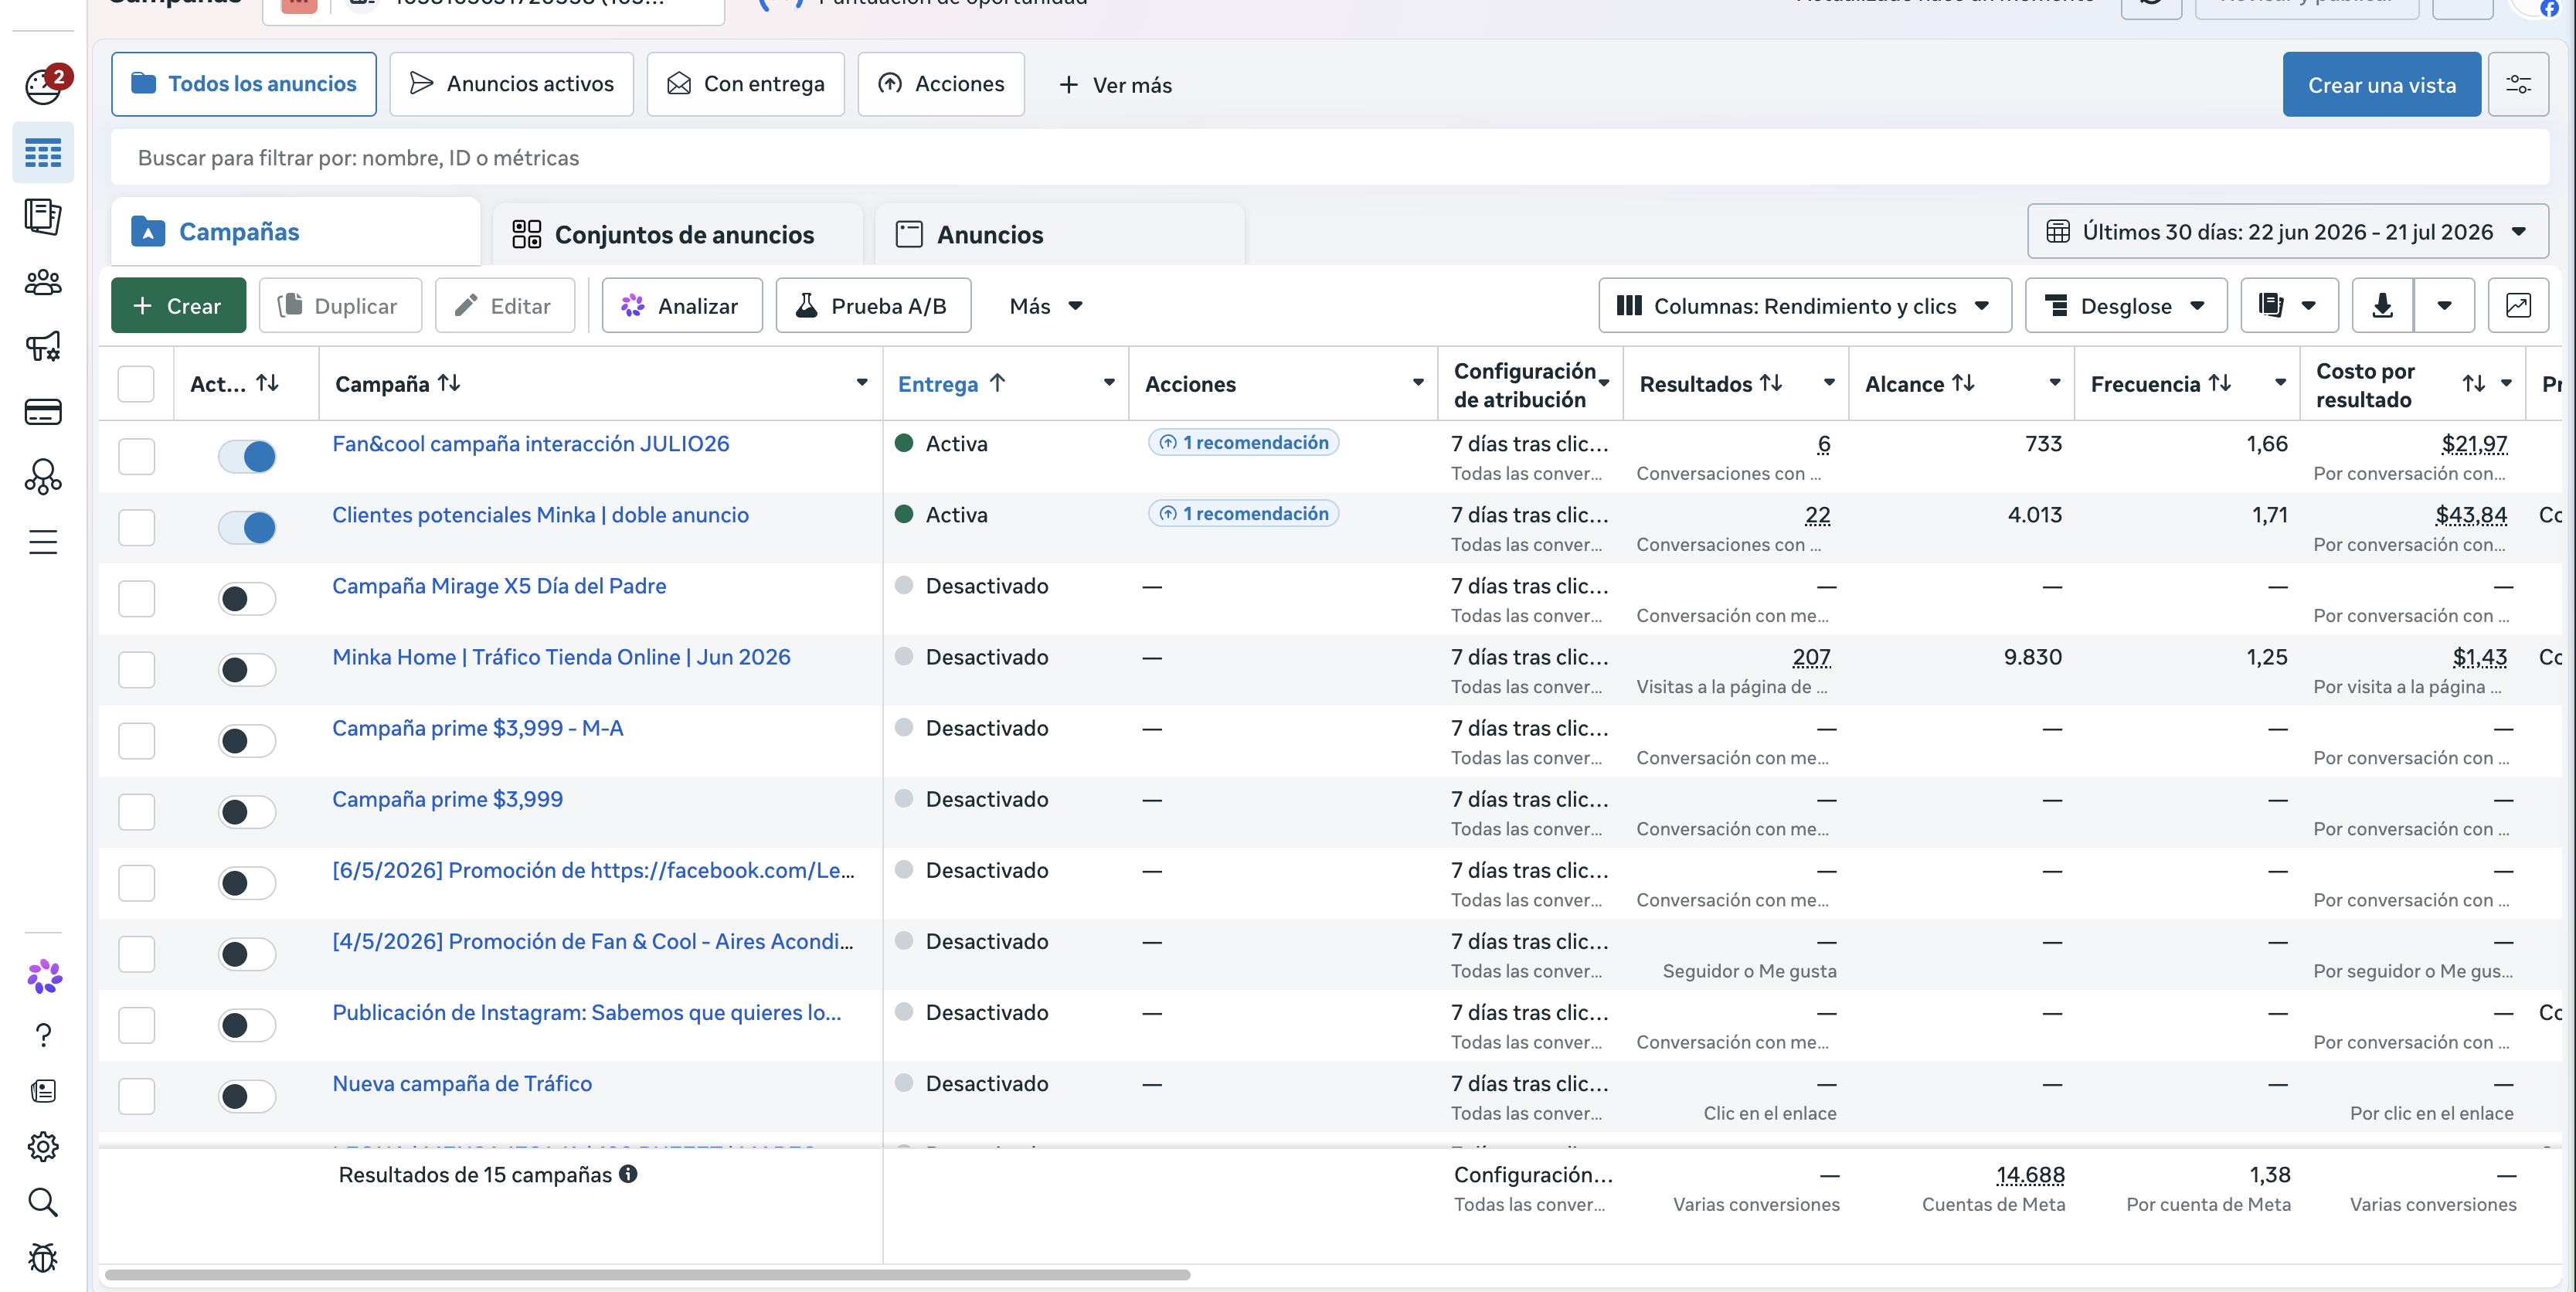Select the campaigns table grid sidebar icon

(43, 153)
